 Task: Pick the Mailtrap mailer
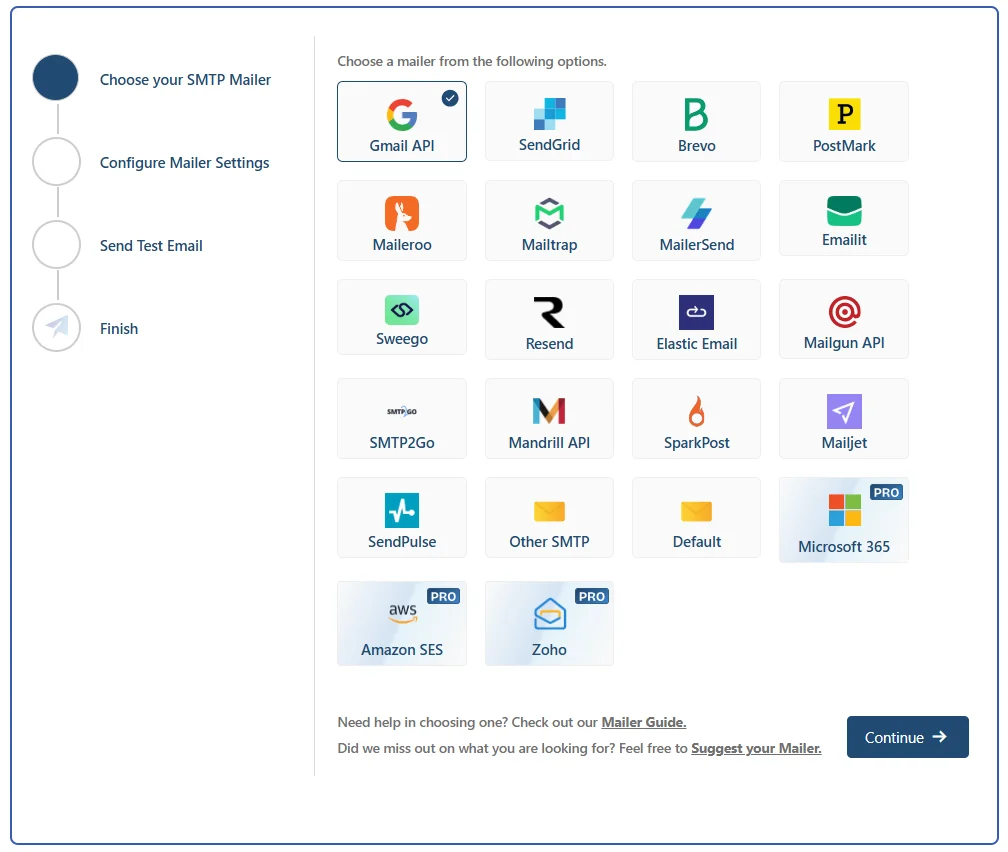[548, 220]
